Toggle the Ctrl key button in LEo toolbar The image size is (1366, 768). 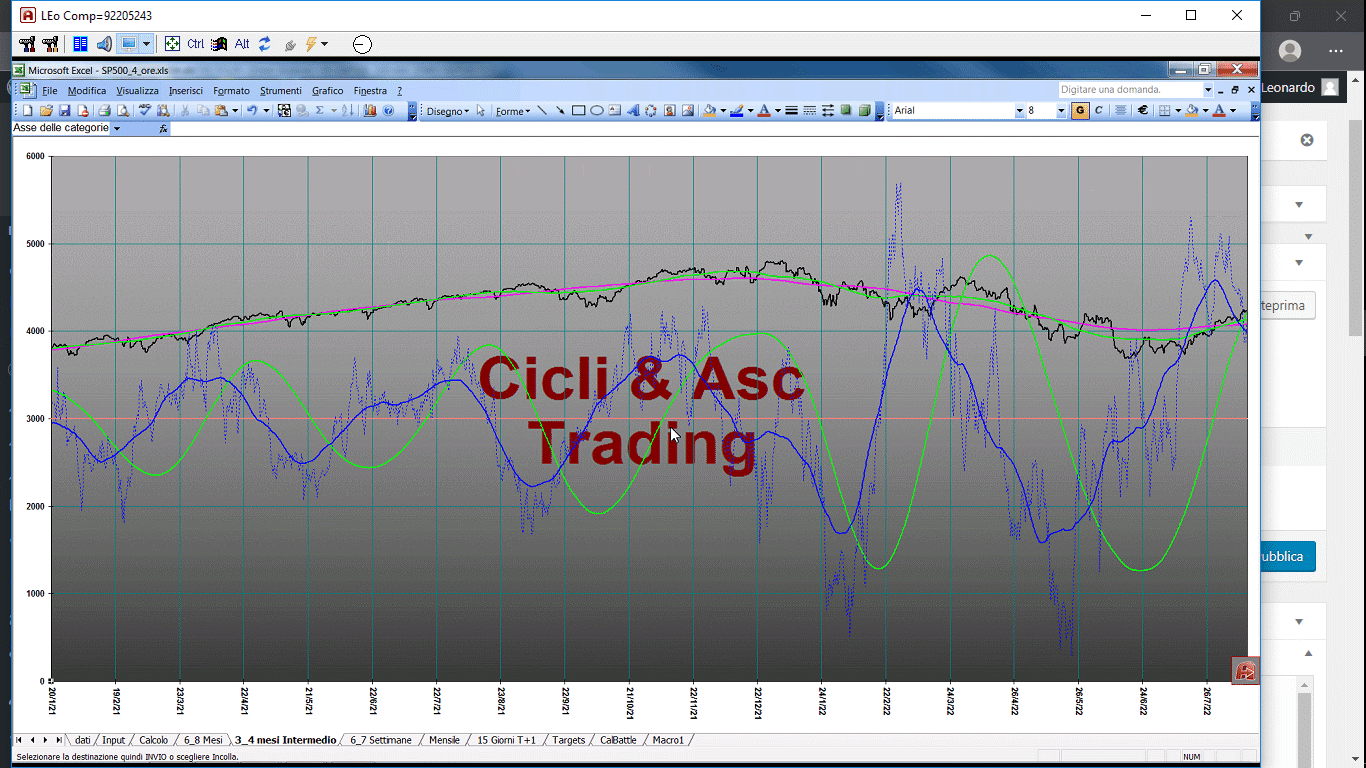(x=195, y=44)
